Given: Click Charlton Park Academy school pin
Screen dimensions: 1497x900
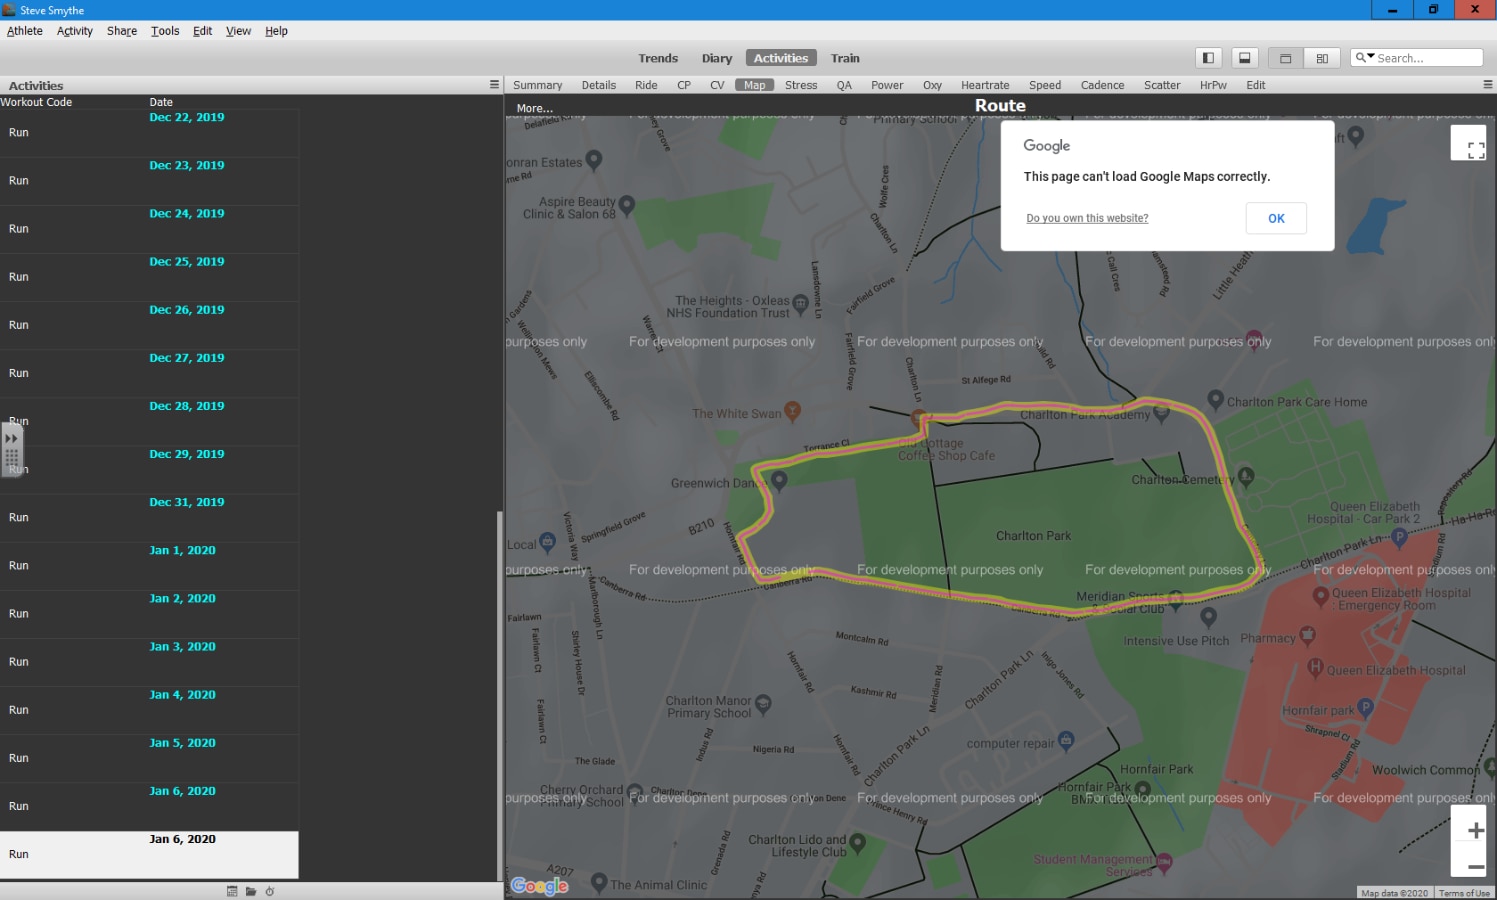Looking at the screenshot, I should [1161, 411].
